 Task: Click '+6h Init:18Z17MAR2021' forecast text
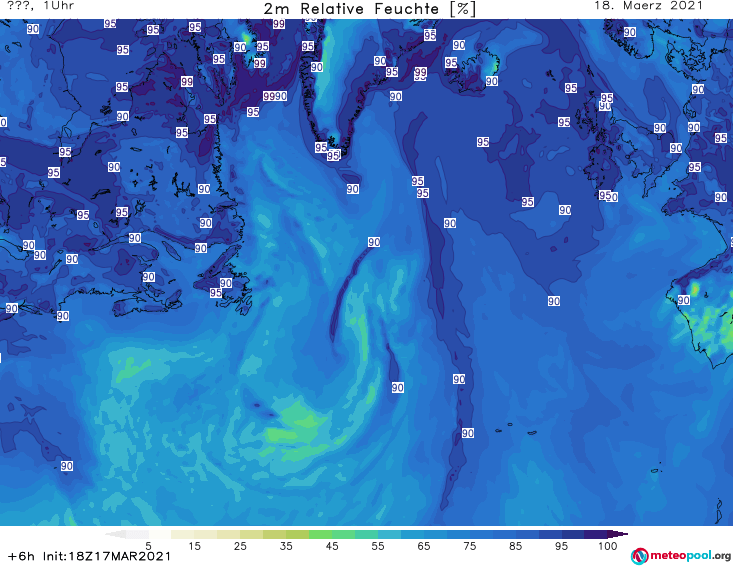click(89, 556)
